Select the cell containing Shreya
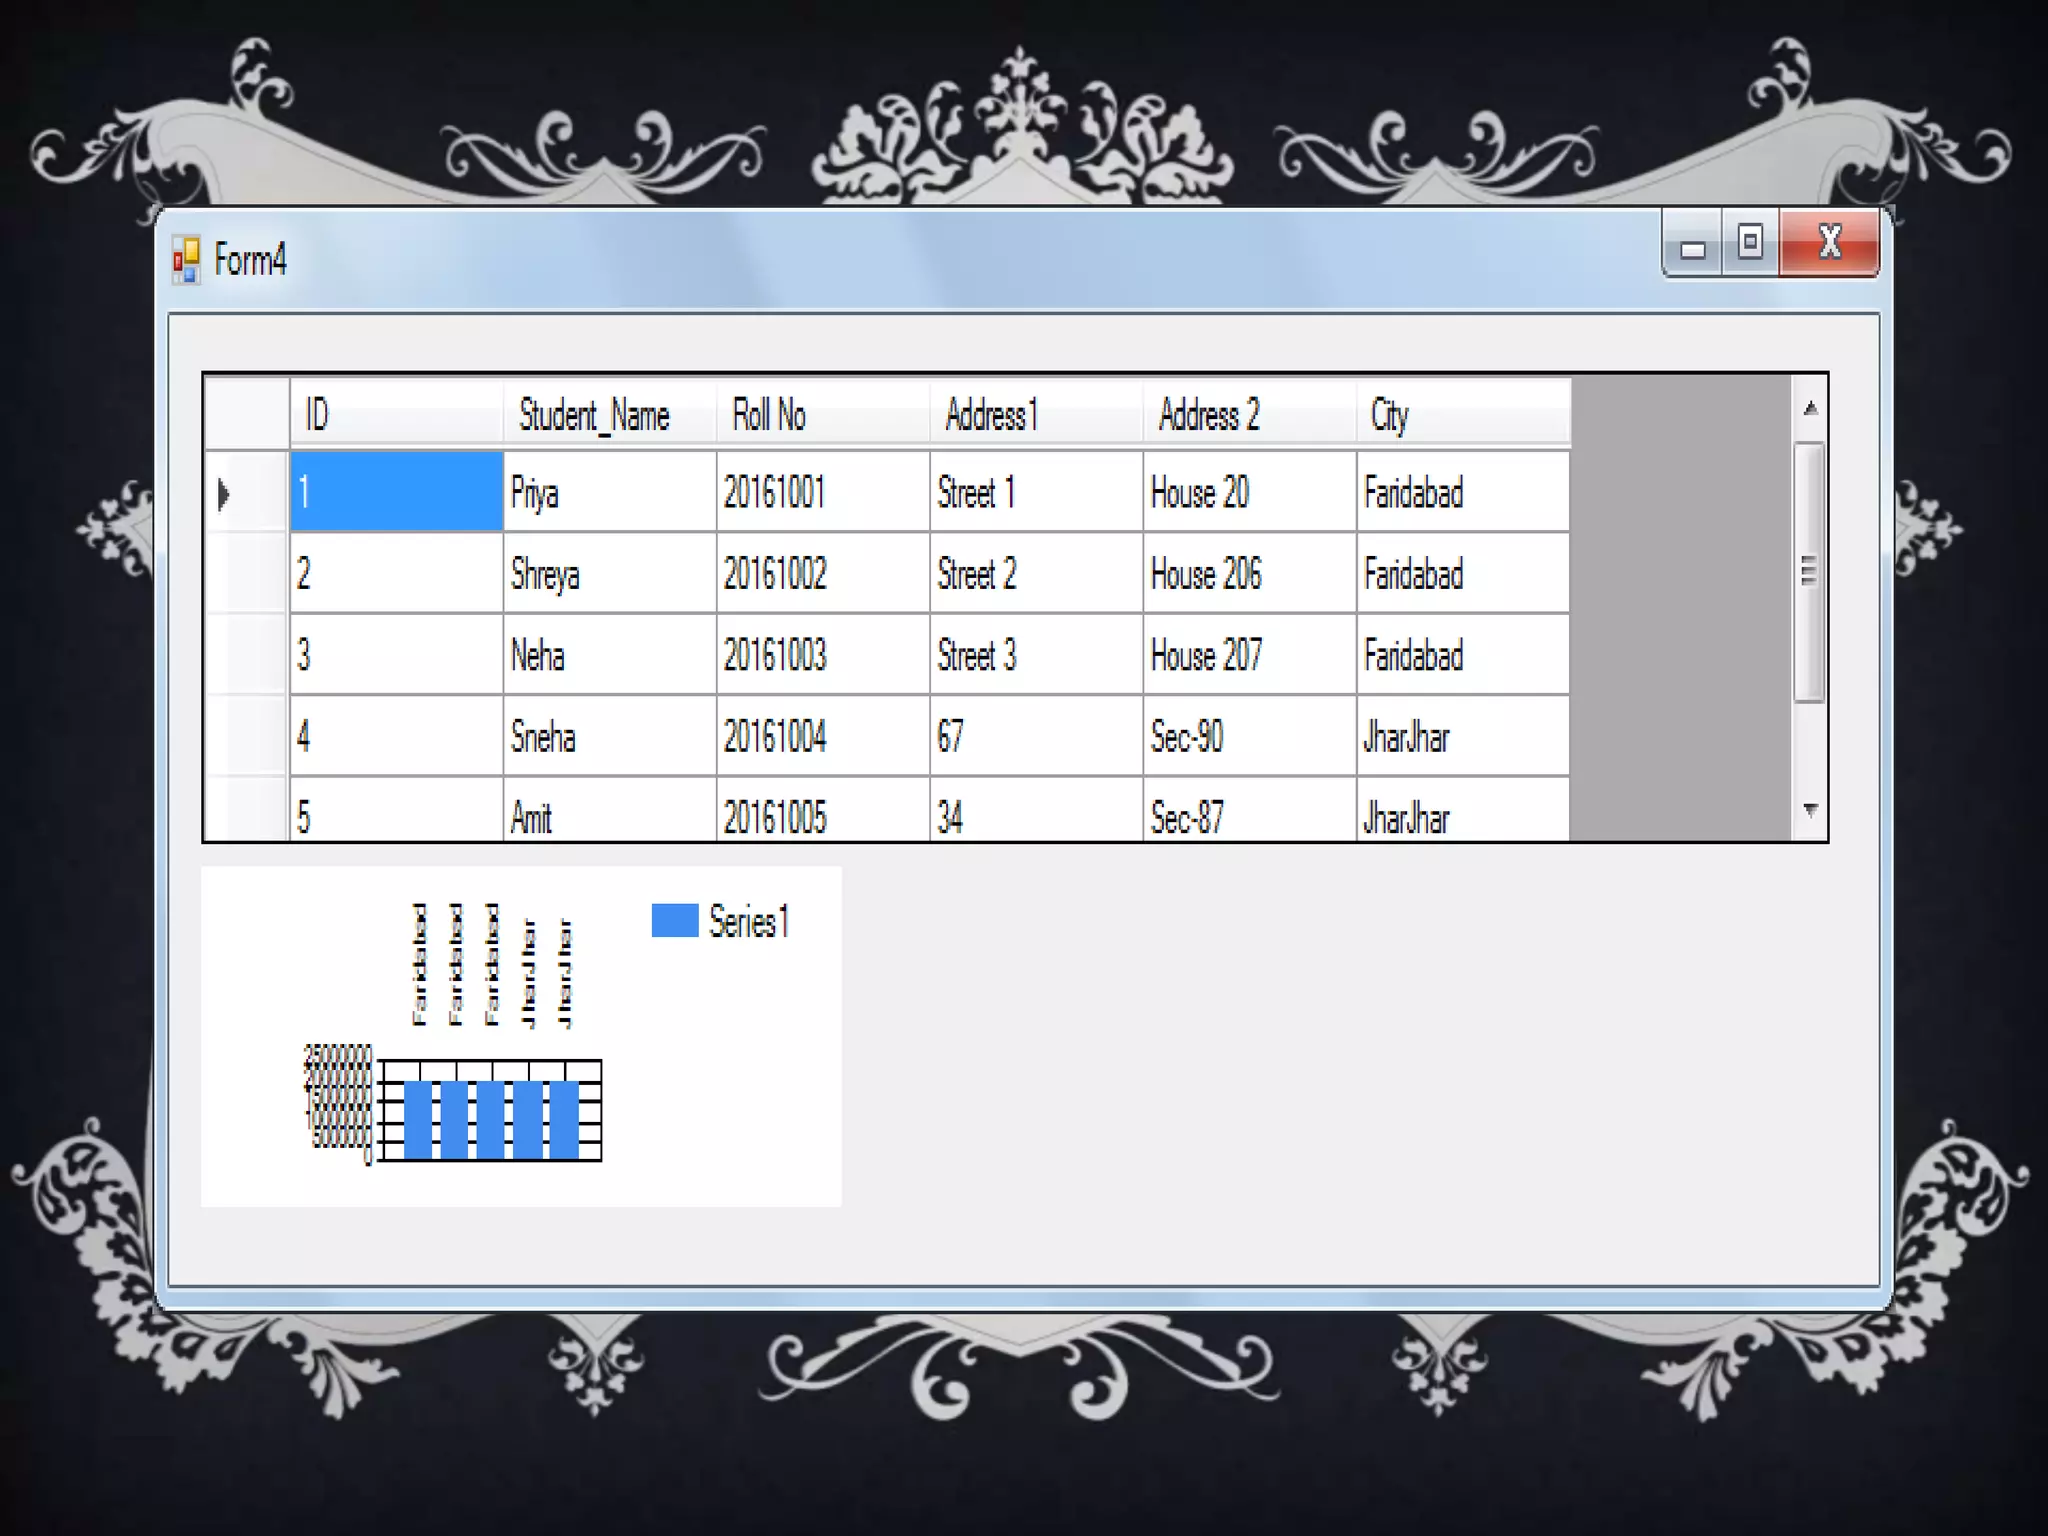Viewport: 2048px width, 1536px height. (x=609, y=574)
